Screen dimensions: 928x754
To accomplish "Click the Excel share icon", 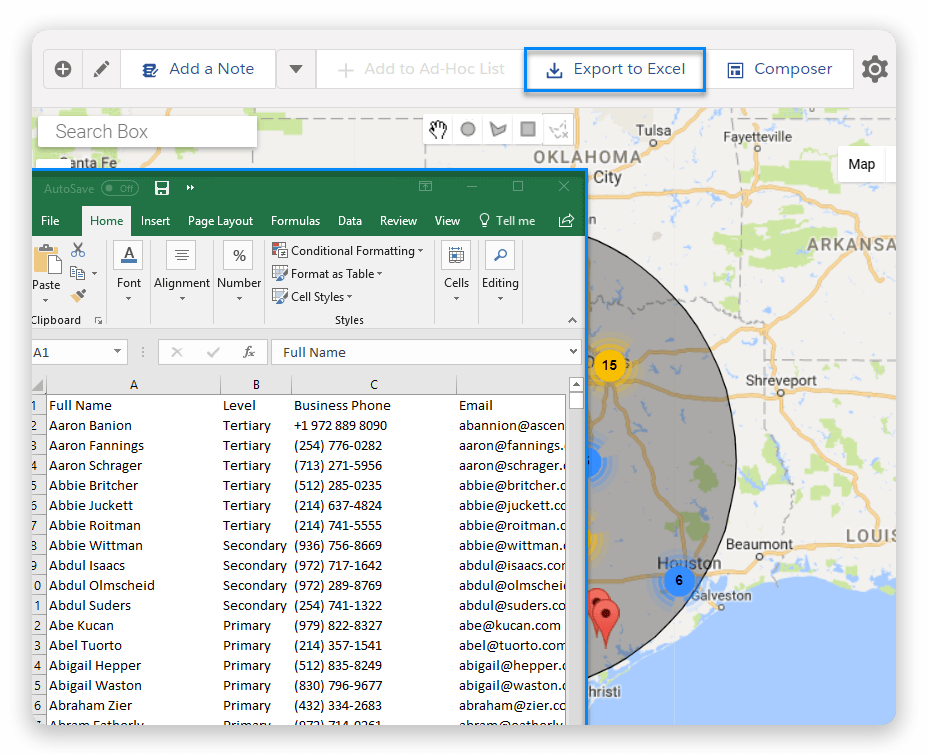I will point(566,221).
